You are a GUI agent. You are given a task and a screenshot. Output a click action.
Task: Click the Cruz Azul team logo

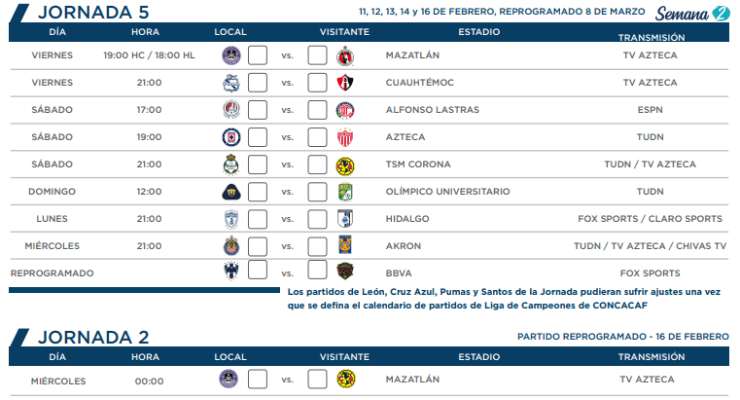(x=231, y=137)
